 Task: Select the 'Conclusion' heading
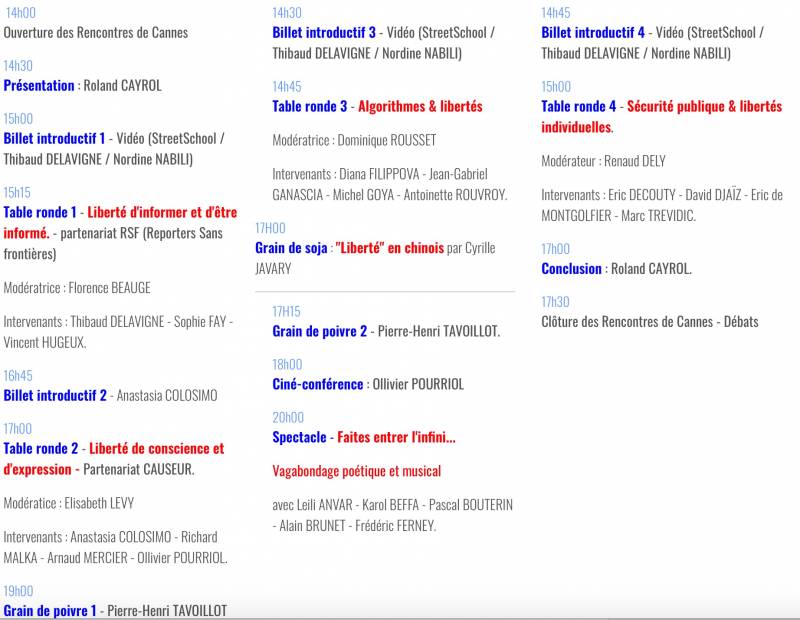click(x=571, y=268)
